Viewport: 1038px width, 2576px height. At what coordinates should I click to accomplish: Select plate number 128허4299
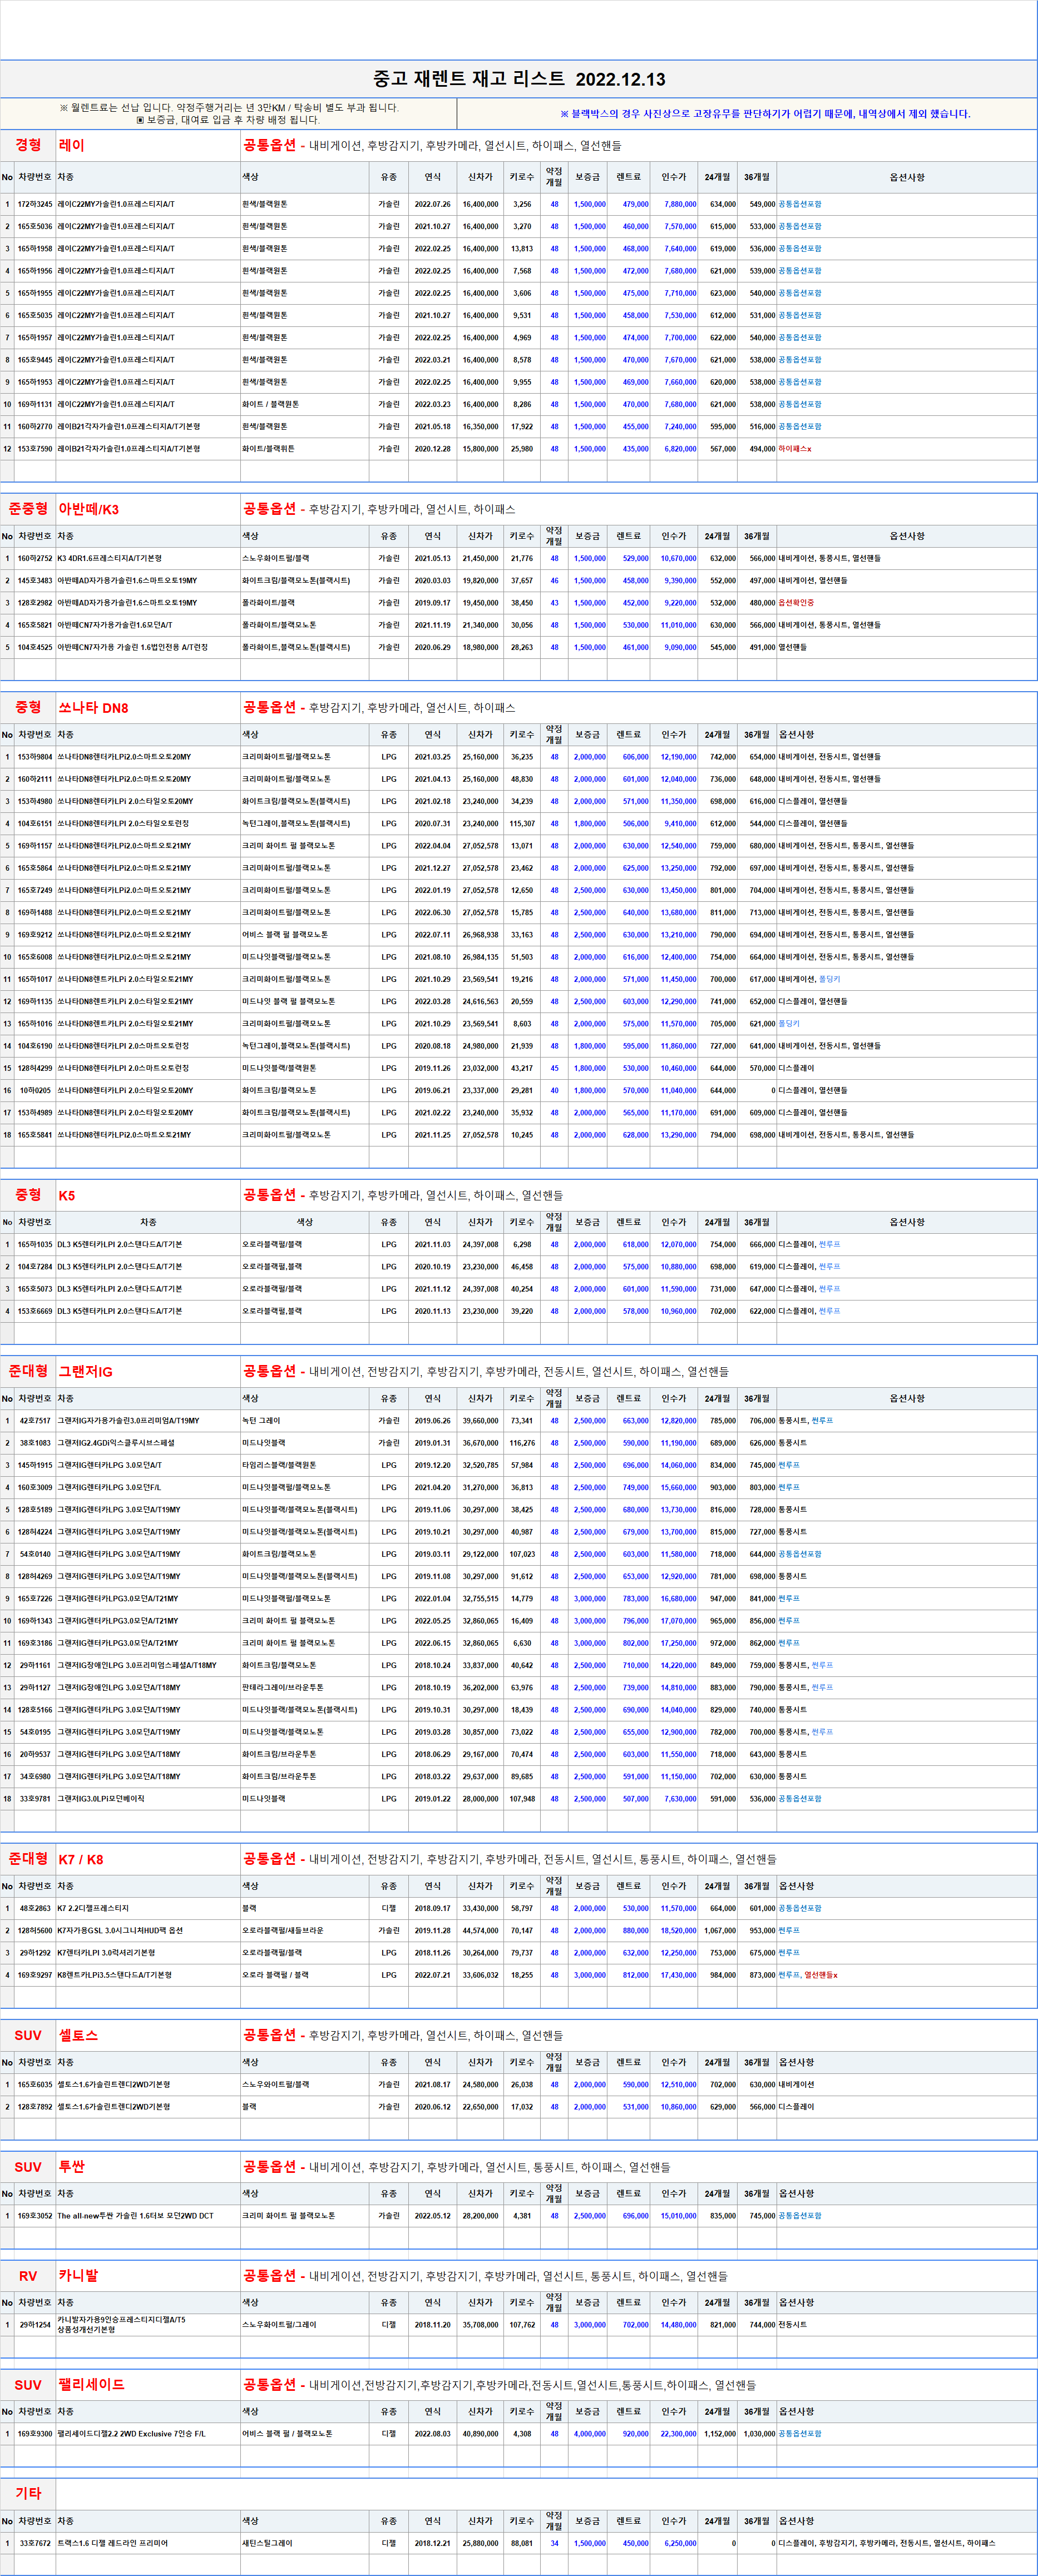(35, 1068)
